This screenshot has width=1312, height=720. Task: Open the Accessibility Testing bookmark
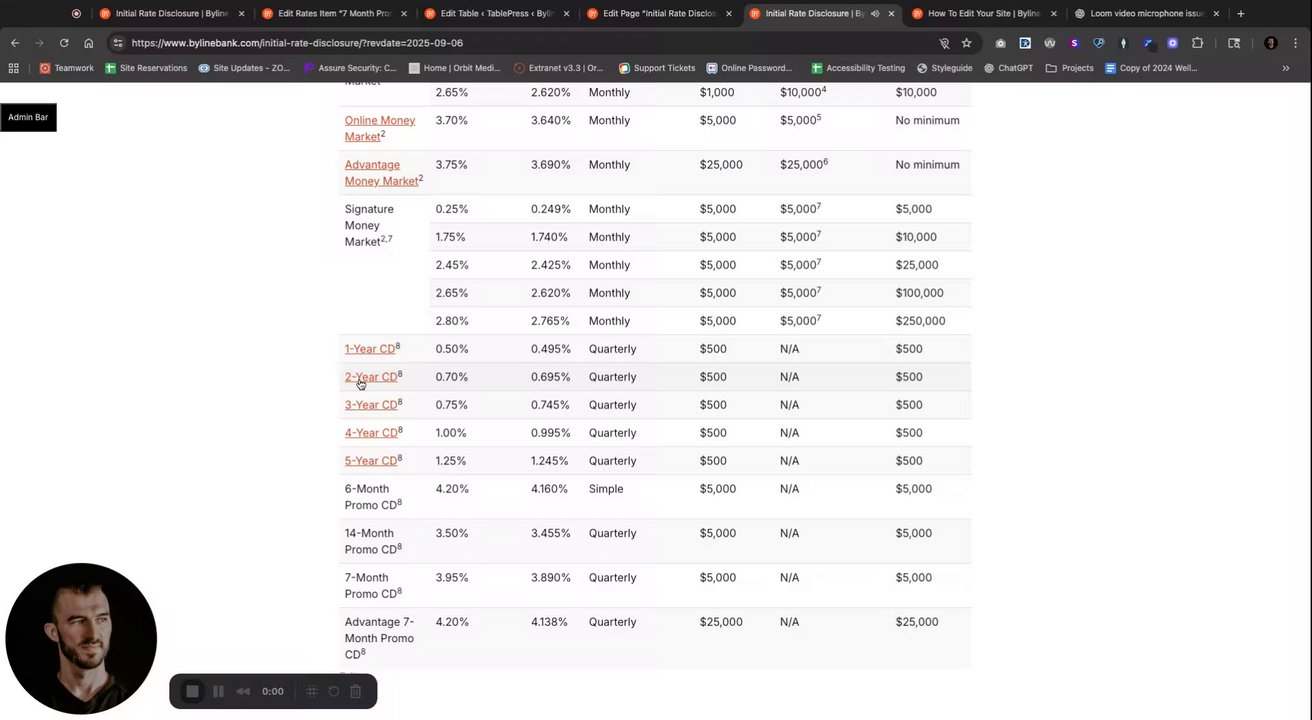857,68
